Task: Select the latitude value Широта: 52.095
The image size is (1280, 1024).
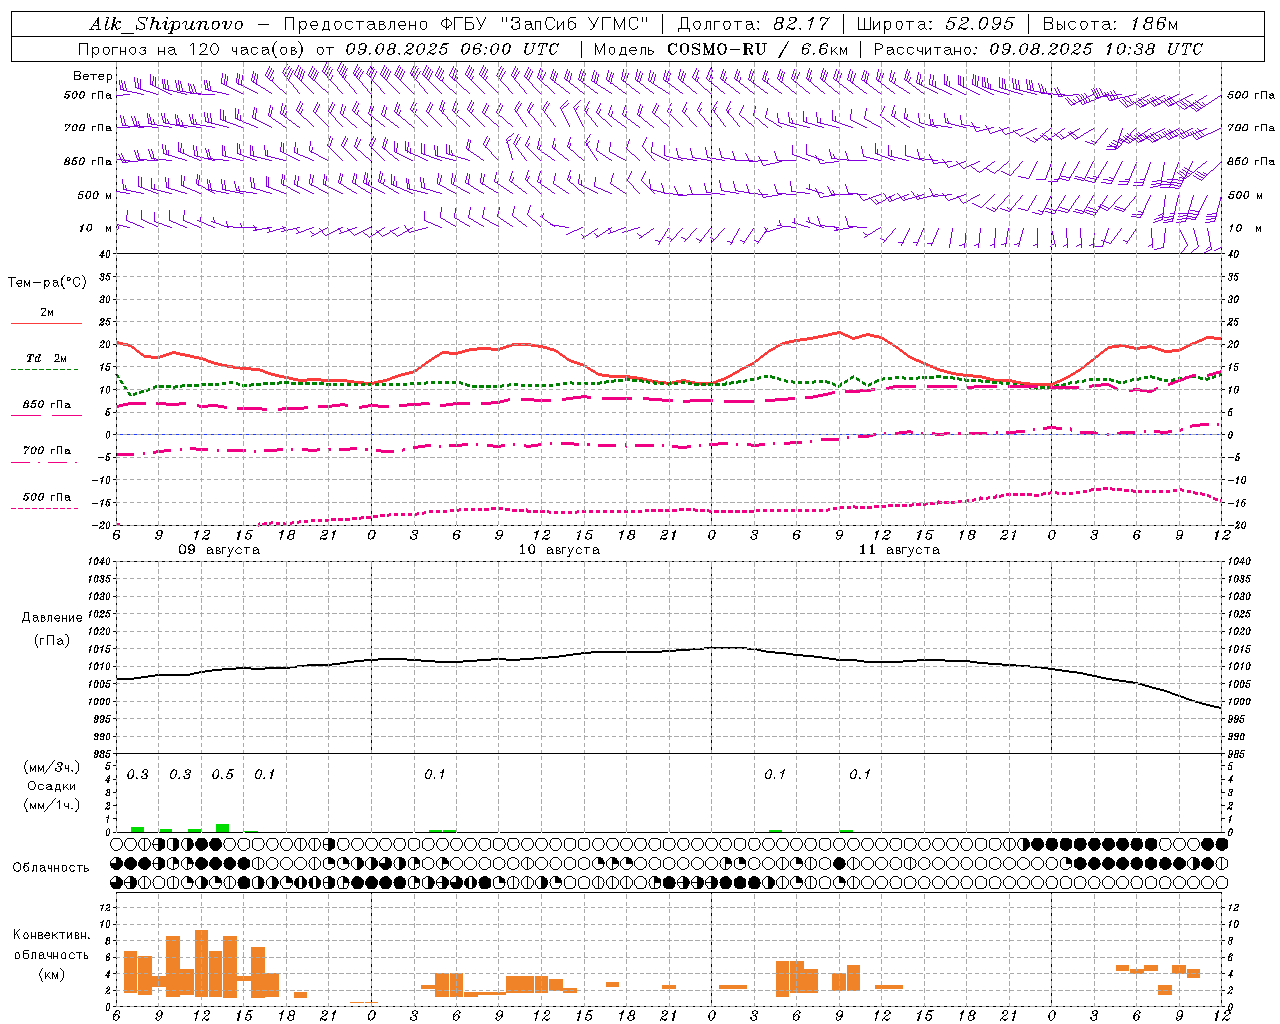Action: [x=936, y=24]
